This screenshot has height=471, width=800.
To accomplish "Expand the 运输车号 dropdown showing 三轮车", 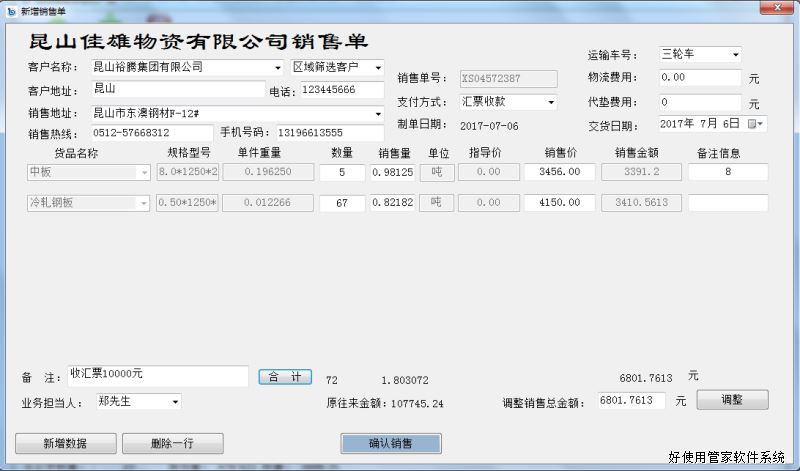I will click(734, 54).
